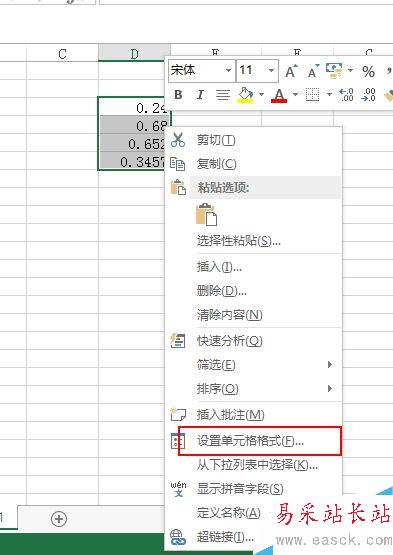
Task: Click cell showing 0.24
Action: click(134, 108)
